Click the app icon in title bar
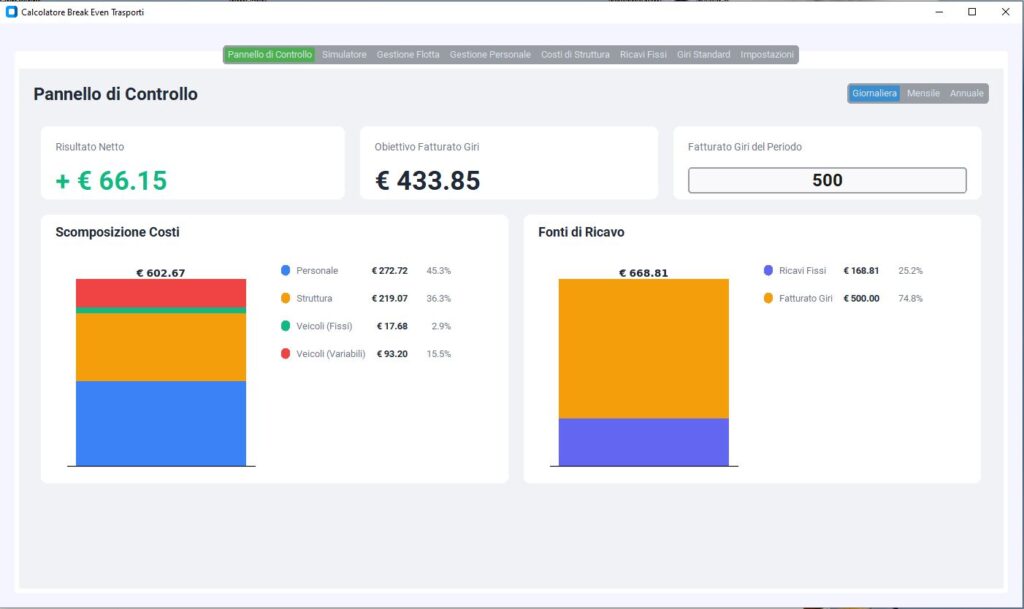 (x=12, y=12)
